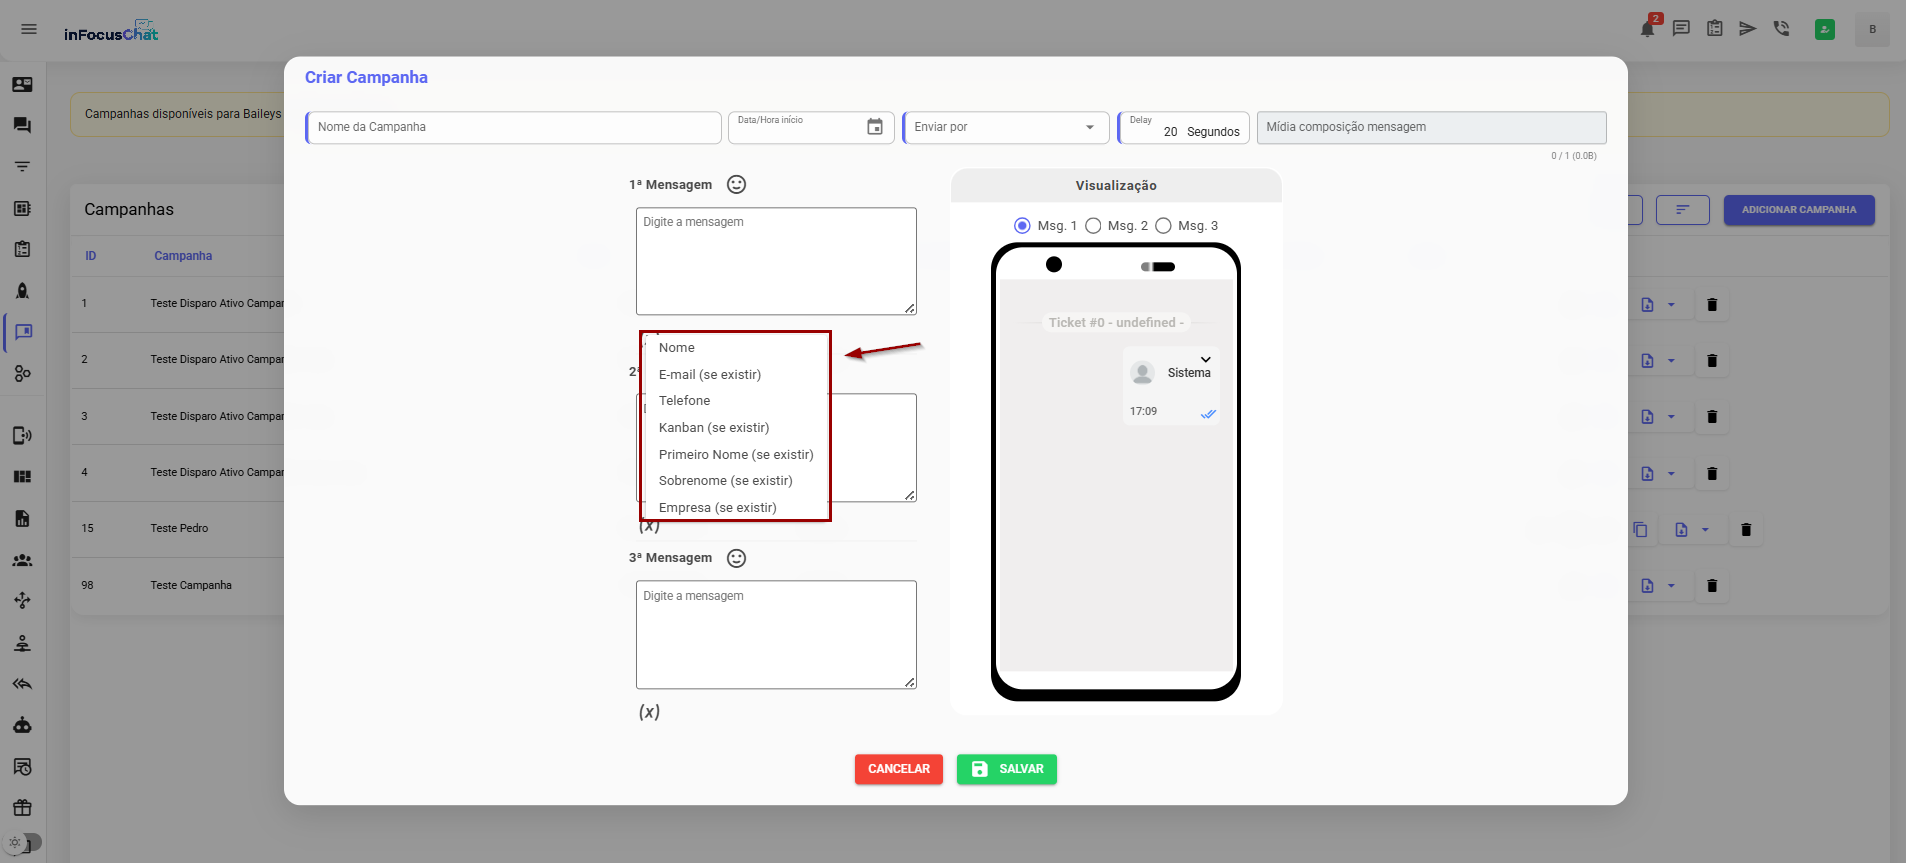The image size is (1906, 863).
Task: Click the CANCELAR button
Action: click(x=898, y=769)
